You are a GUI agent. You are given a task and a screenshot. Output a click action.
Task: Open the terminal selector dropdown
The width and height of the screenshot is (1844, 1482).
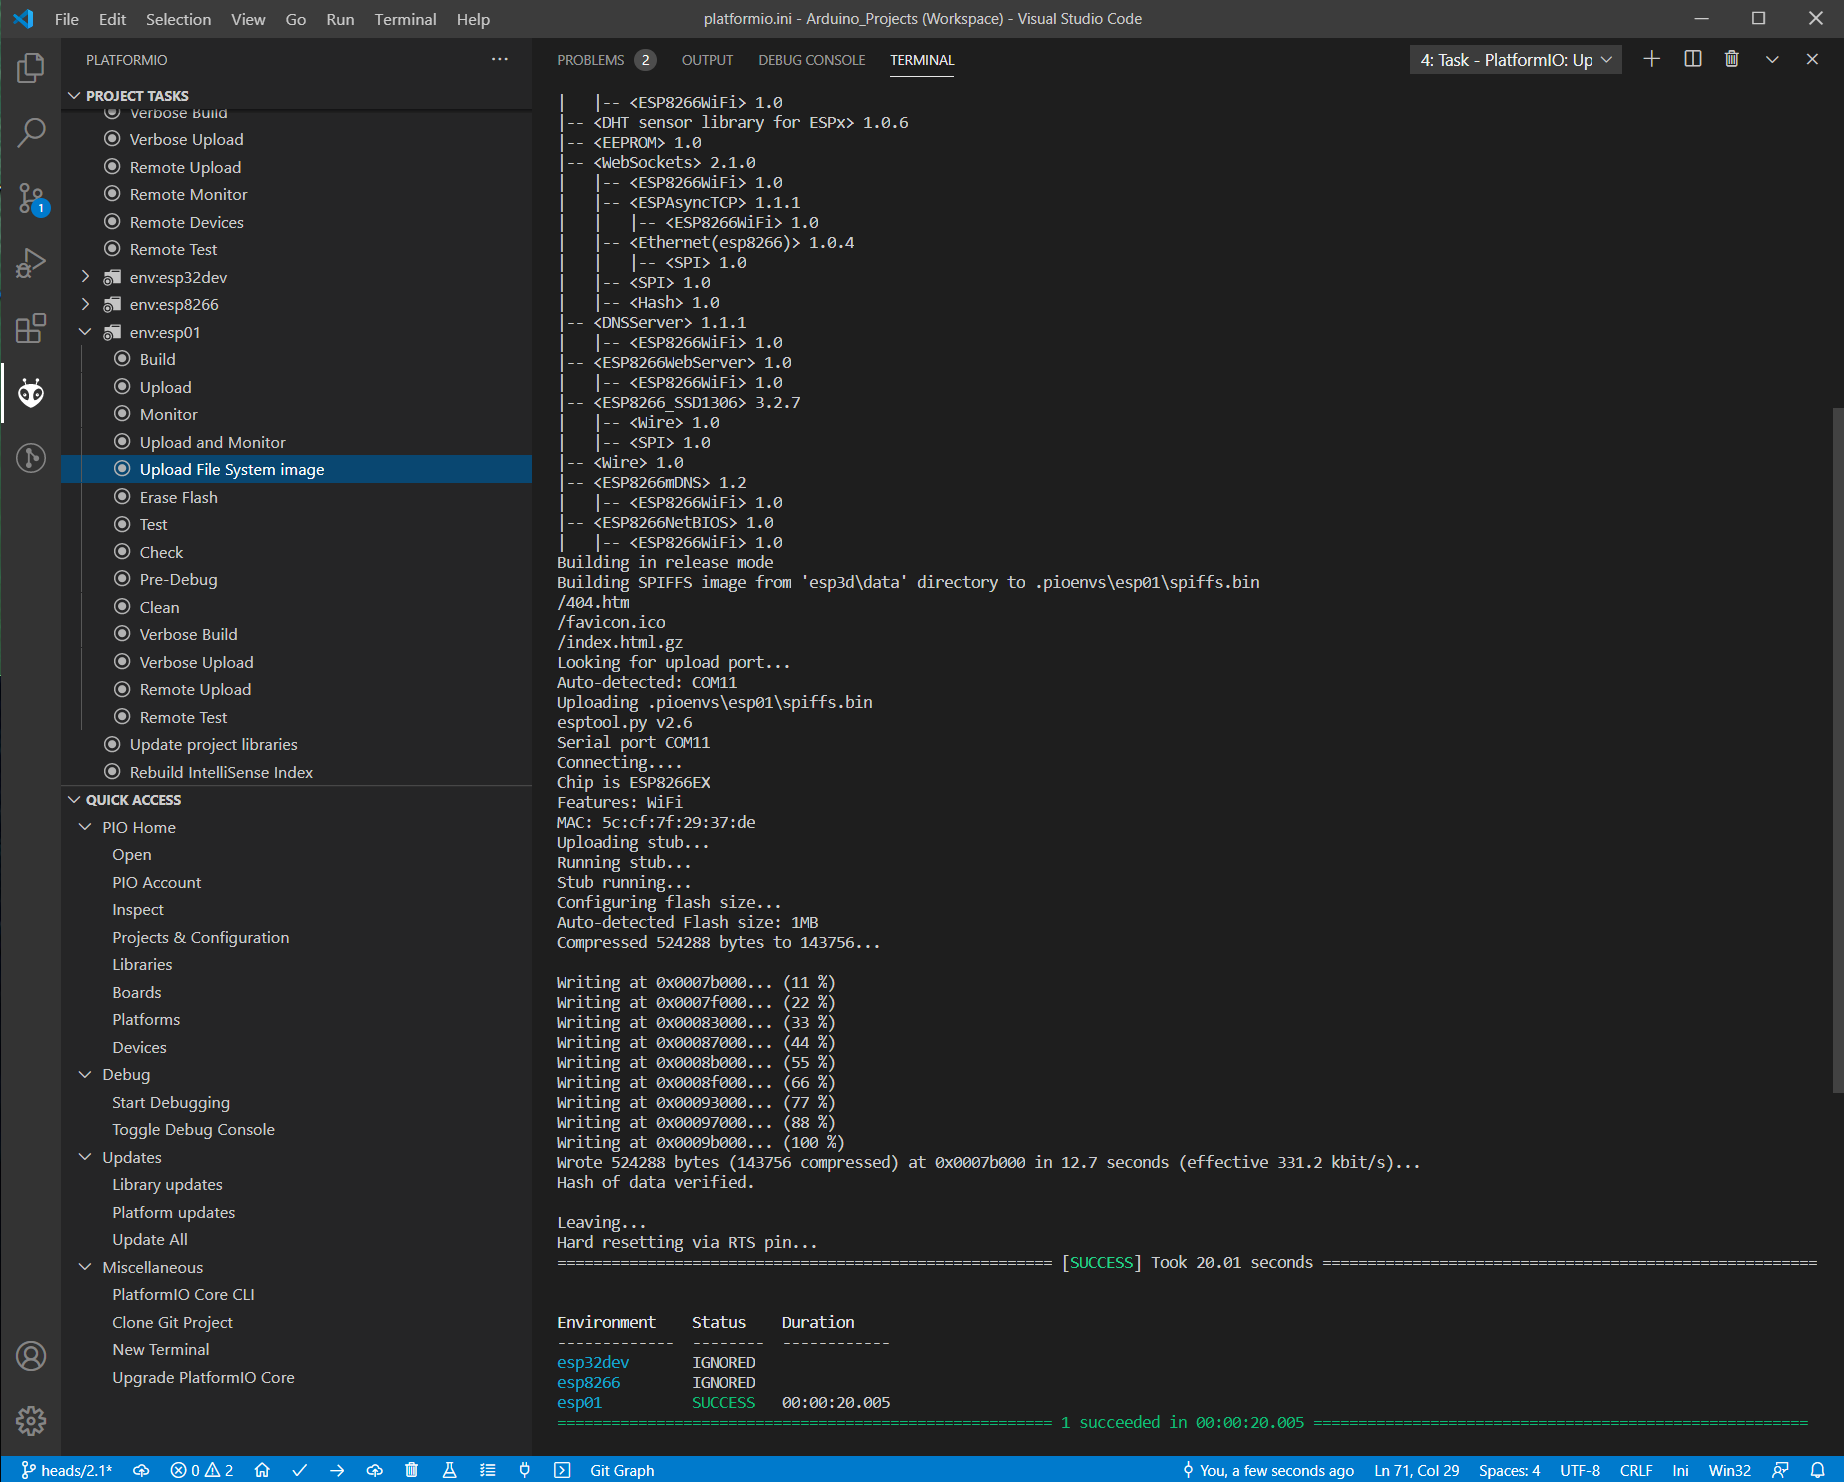click(x=1516, y=60)
